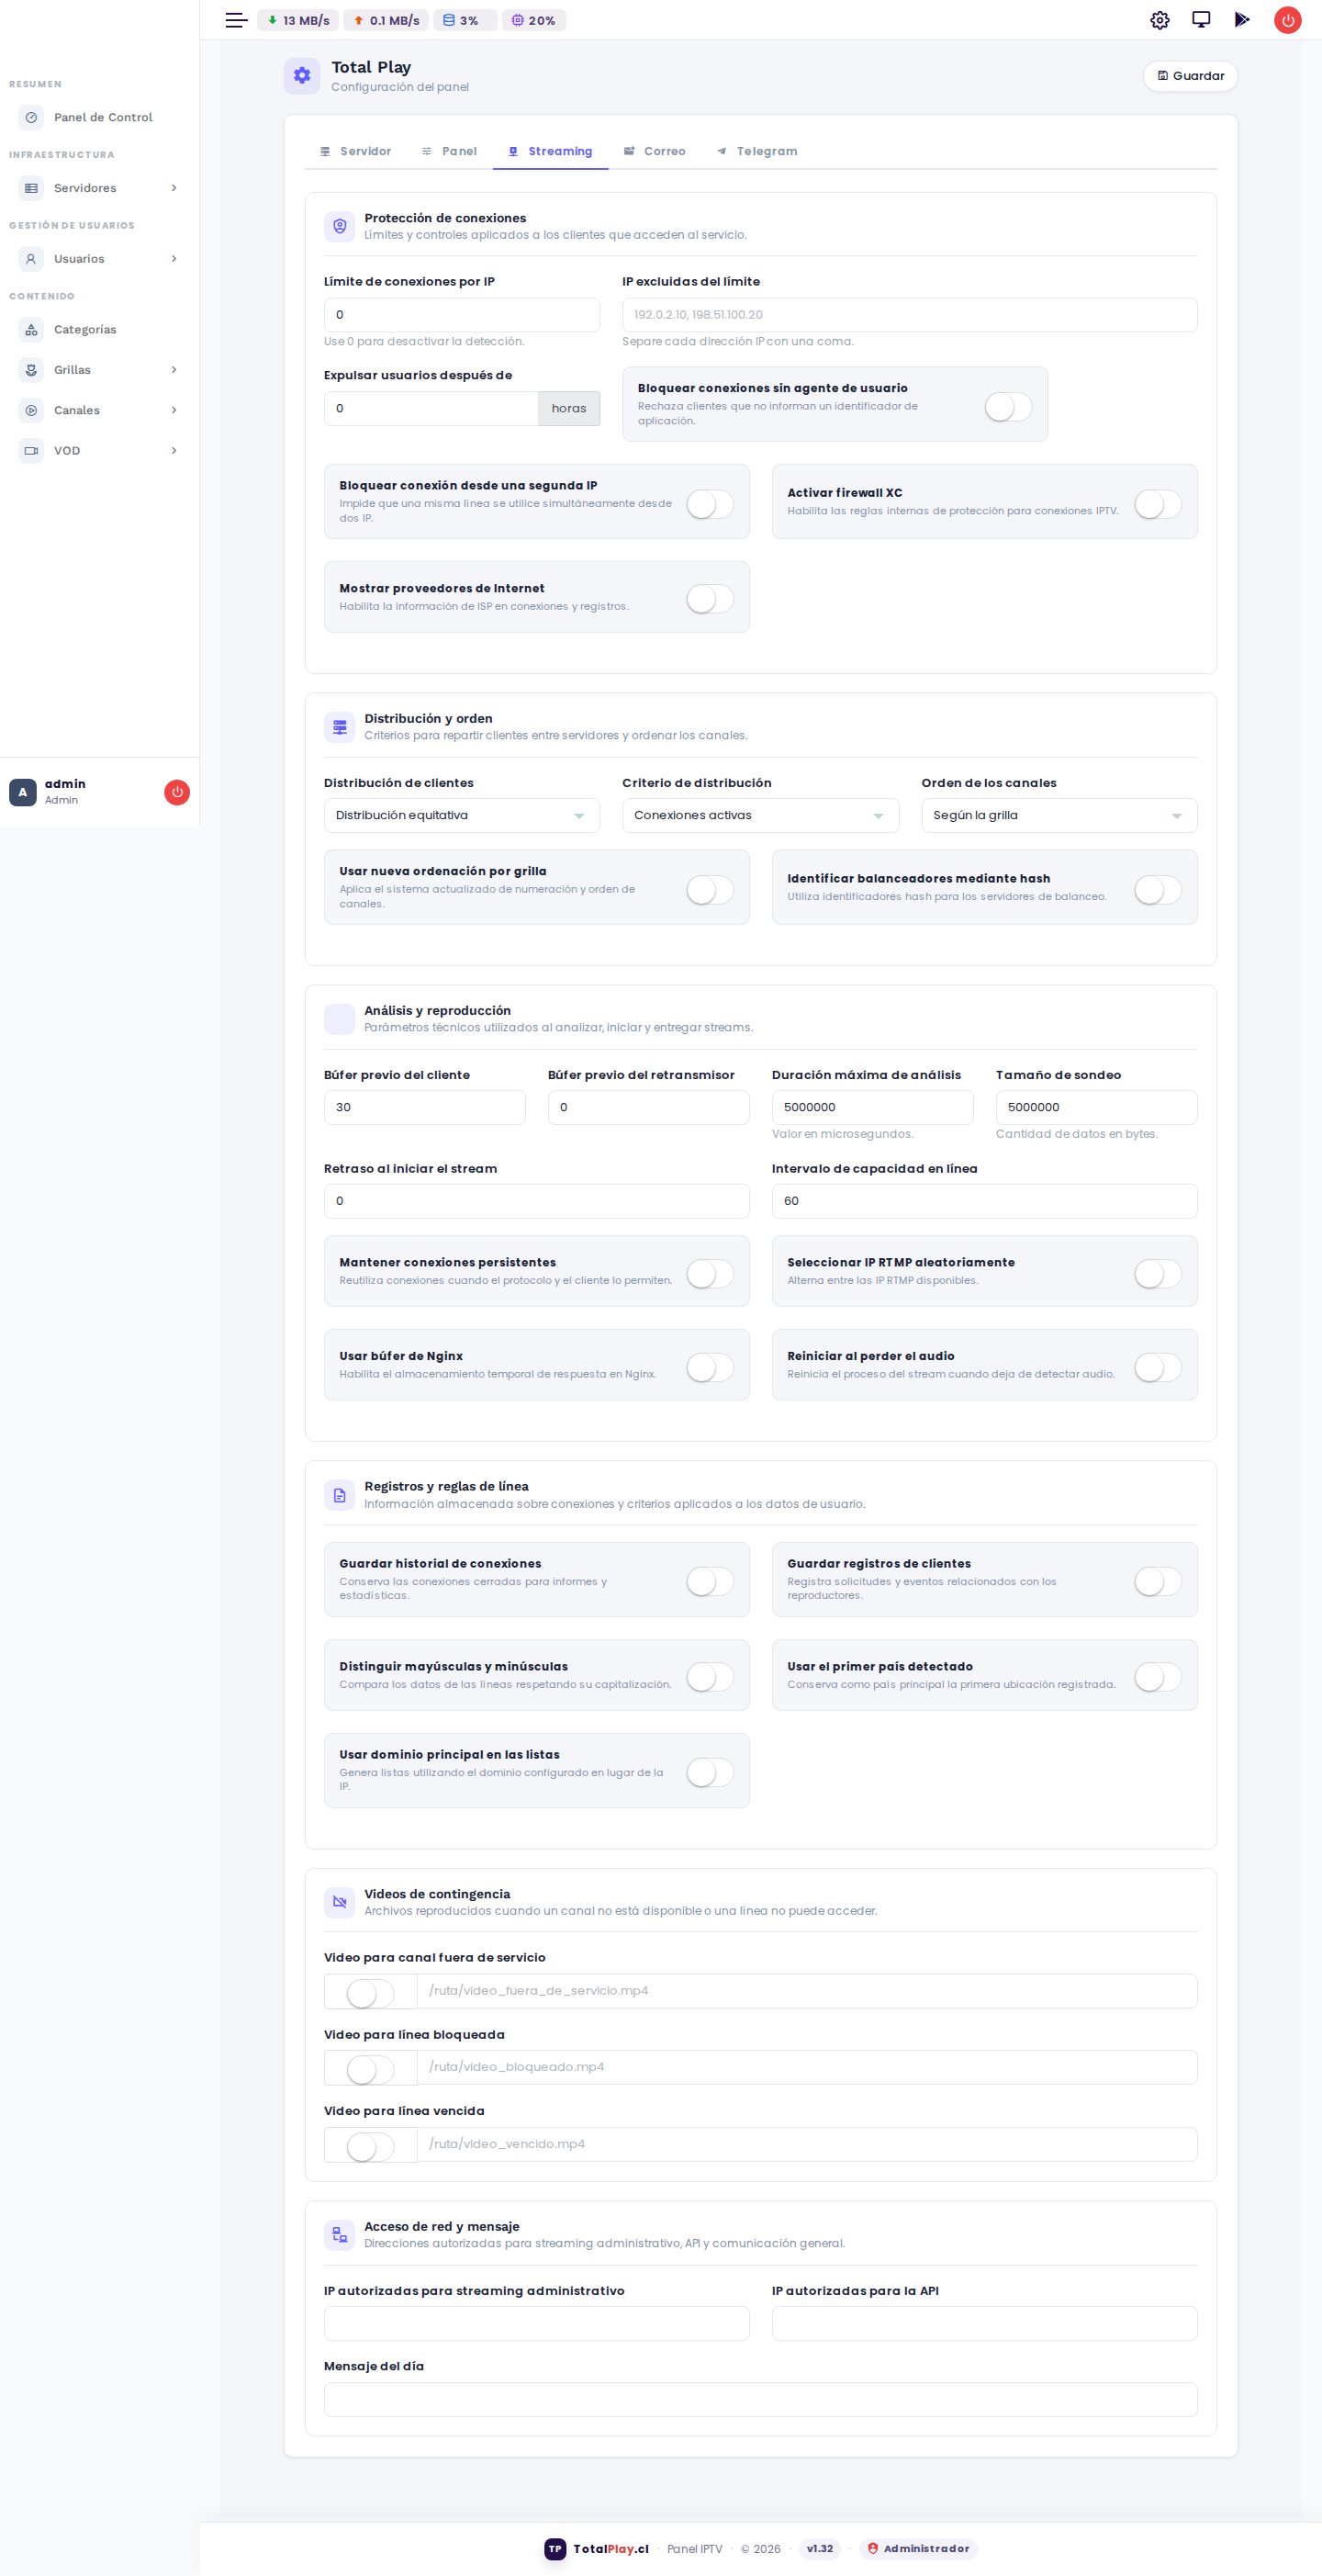Enable Activar firewall XC switch

tap(1158, 504)
